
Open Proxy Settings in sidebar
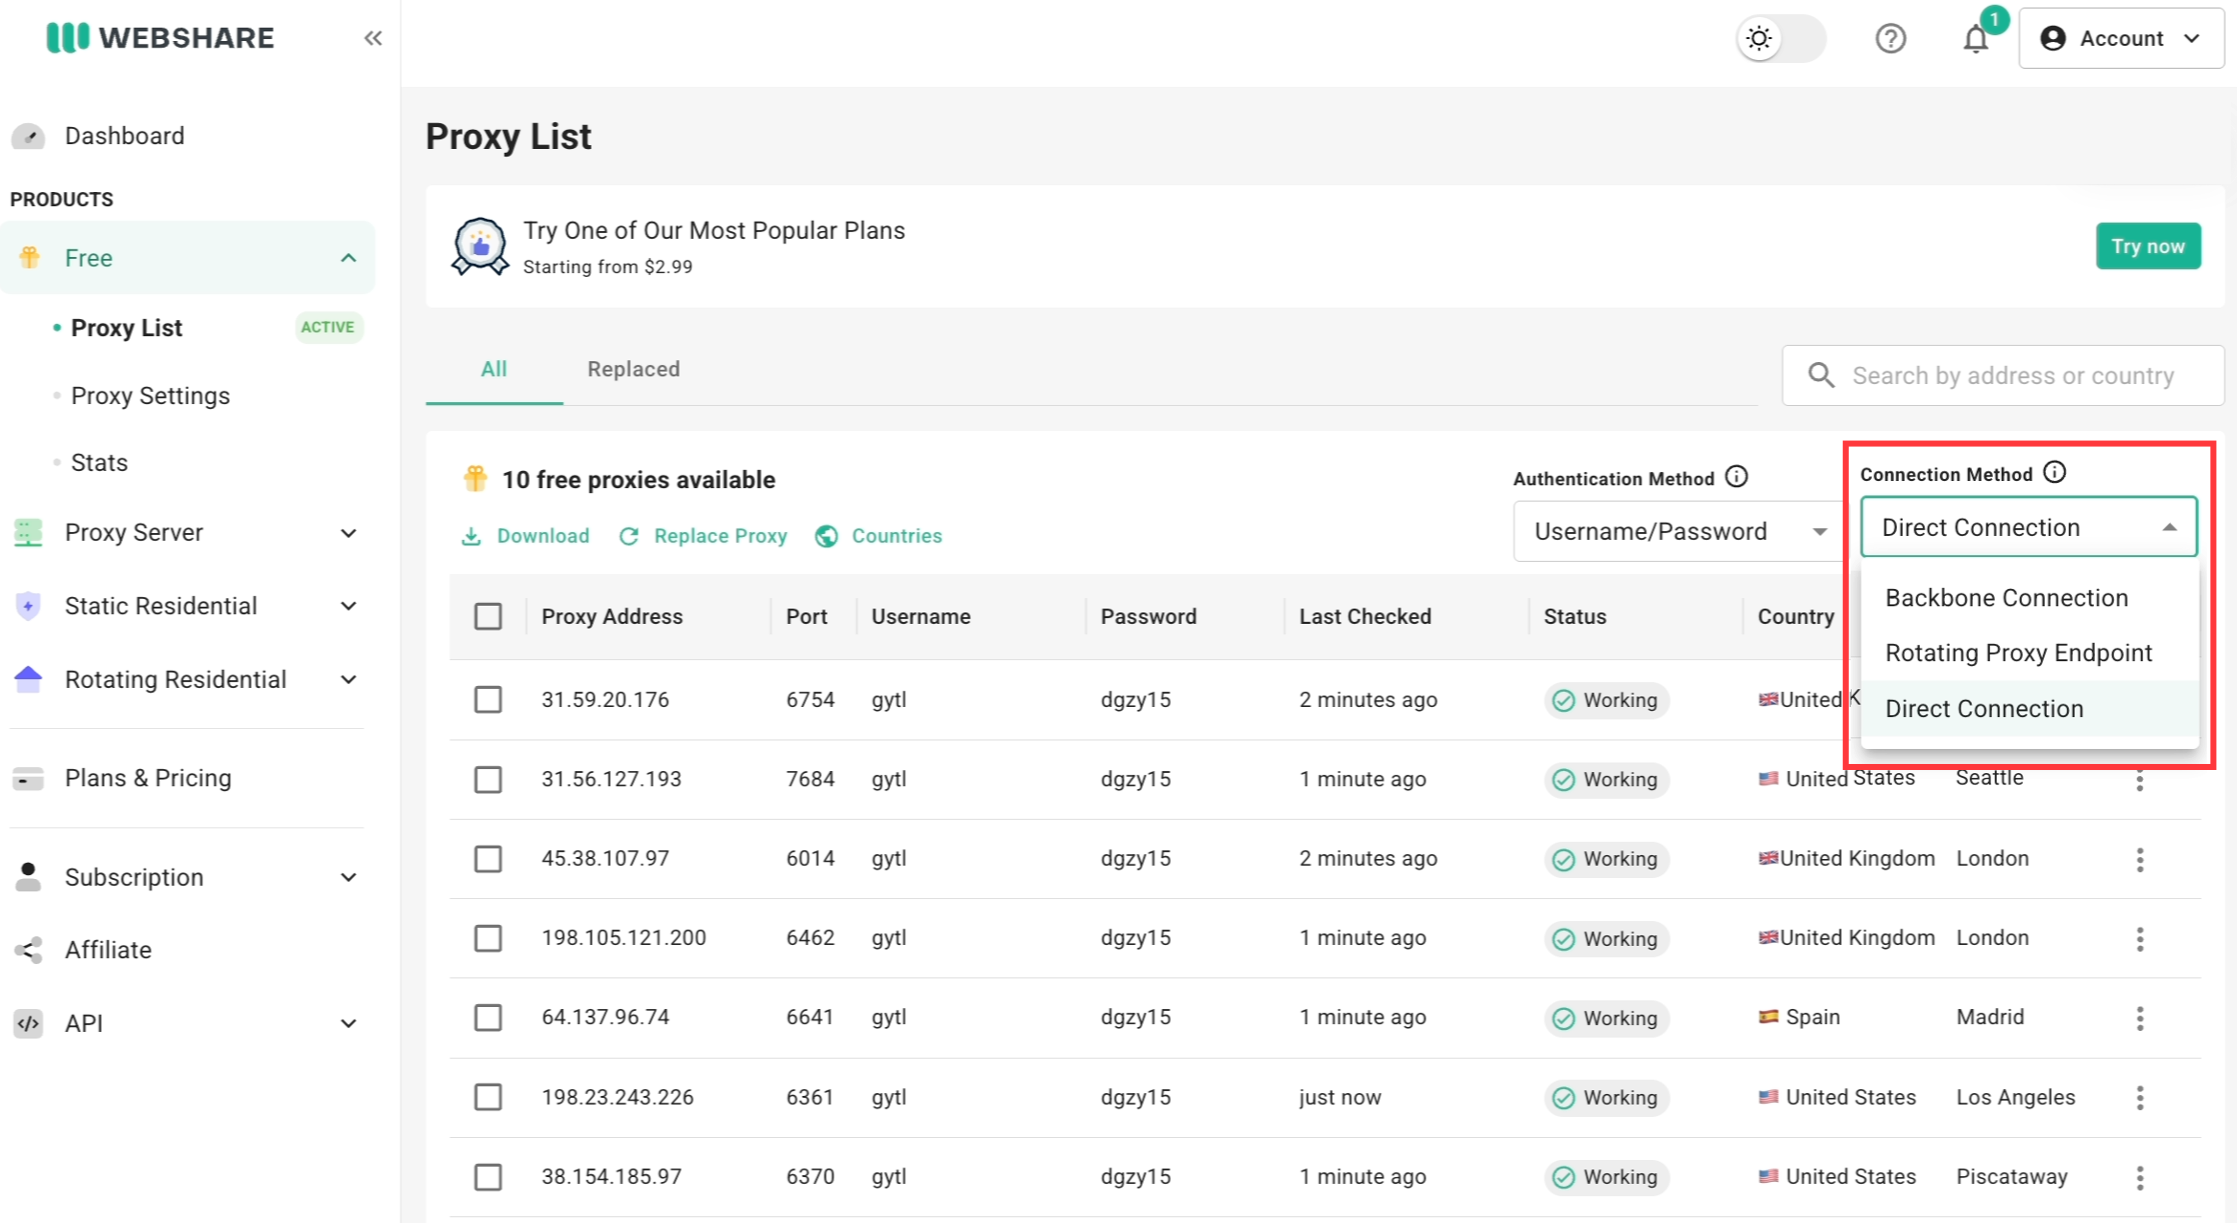coord(150,396)
